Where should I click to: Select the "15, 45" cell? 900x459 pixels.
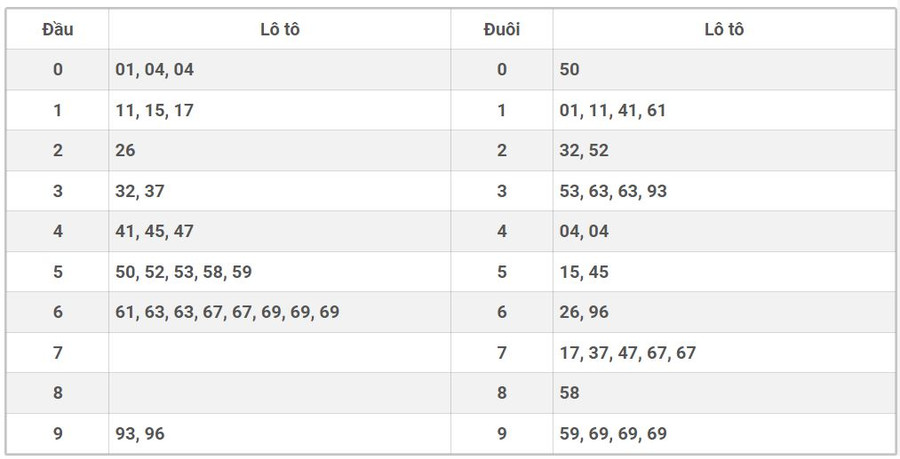pos(584,272)
